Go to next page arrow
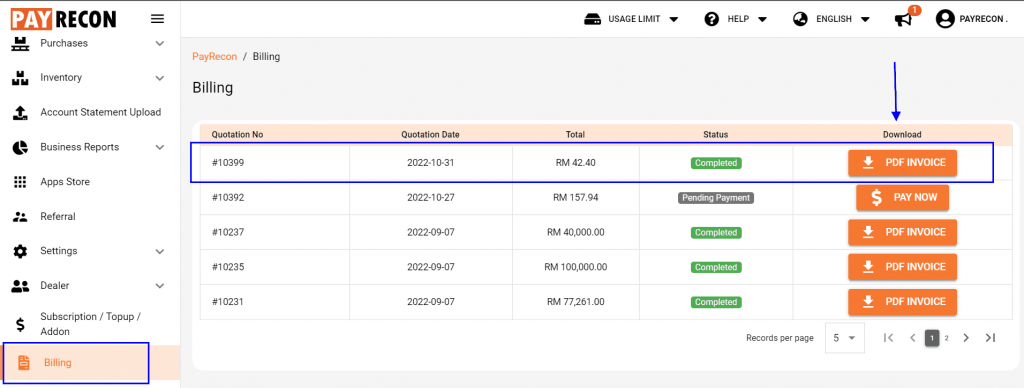The width and height of the screenshot is (1024, 388). pyautogui.click(x=967, y=338)
